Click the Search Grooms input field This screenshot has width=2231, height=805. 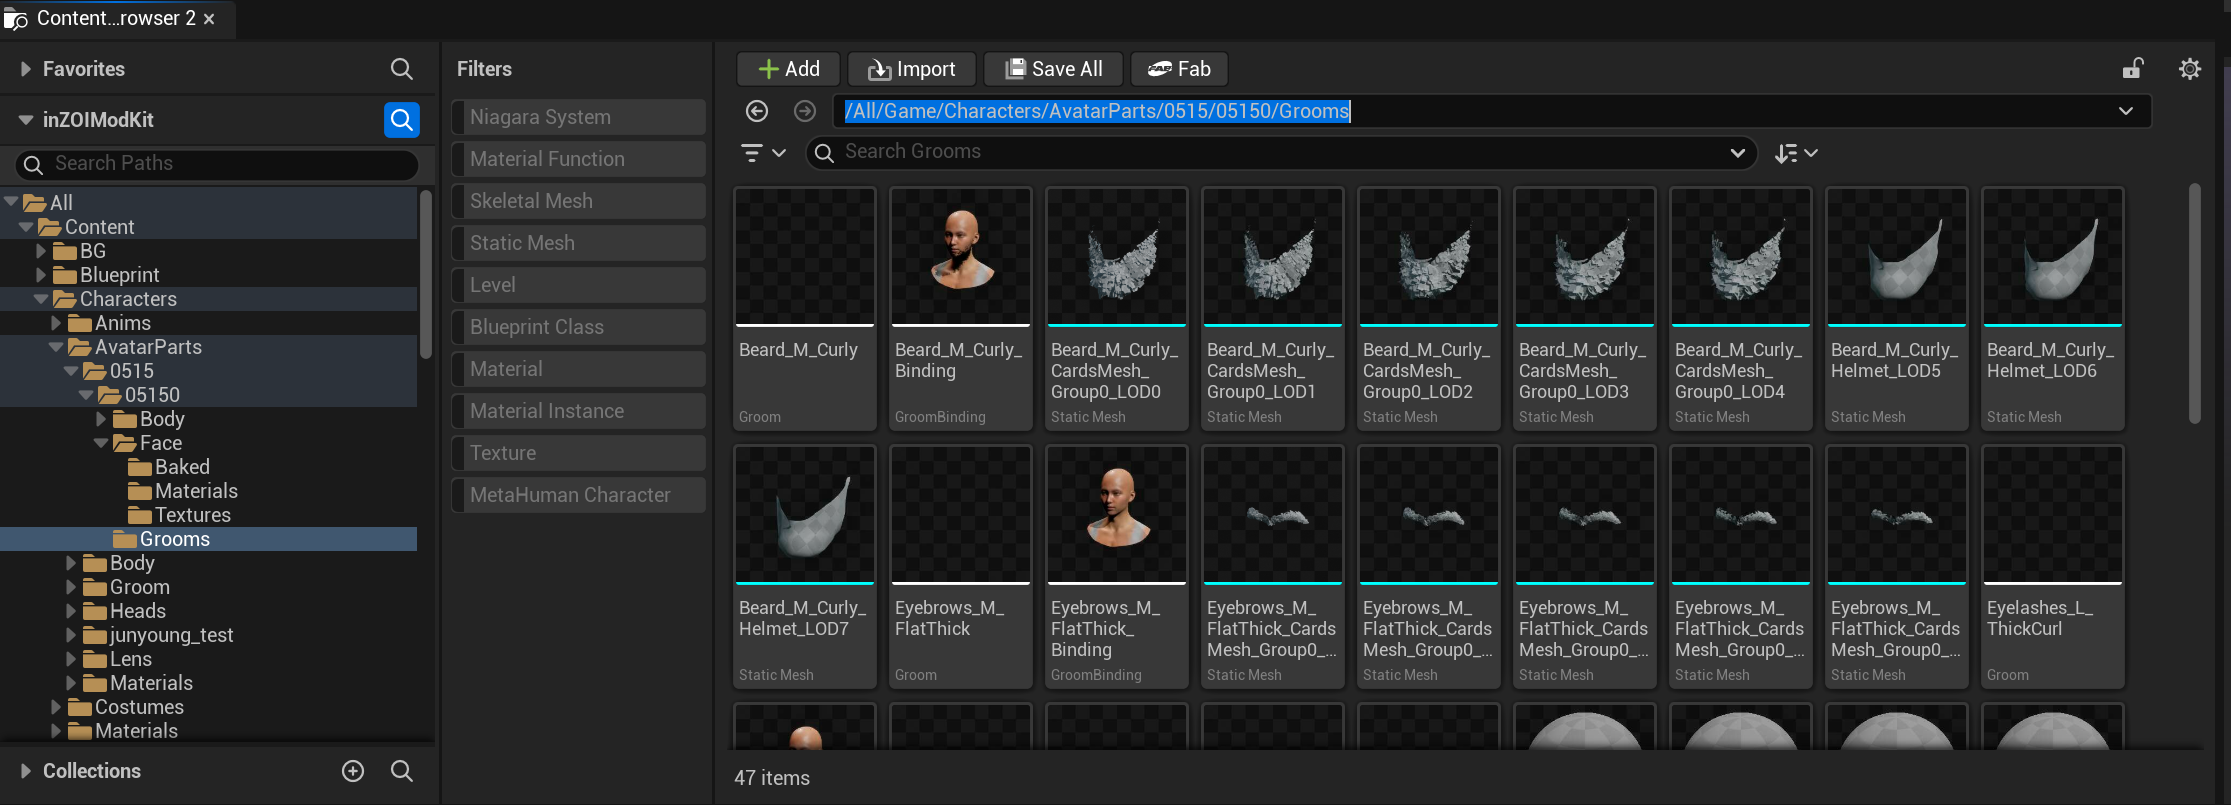[1281, 153]
